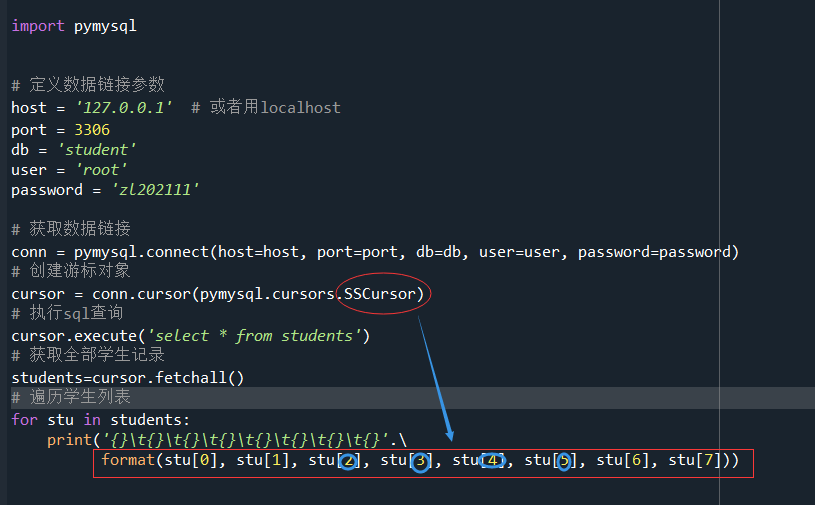Click the '# 获取数据链接' comment line

(71, 229)
